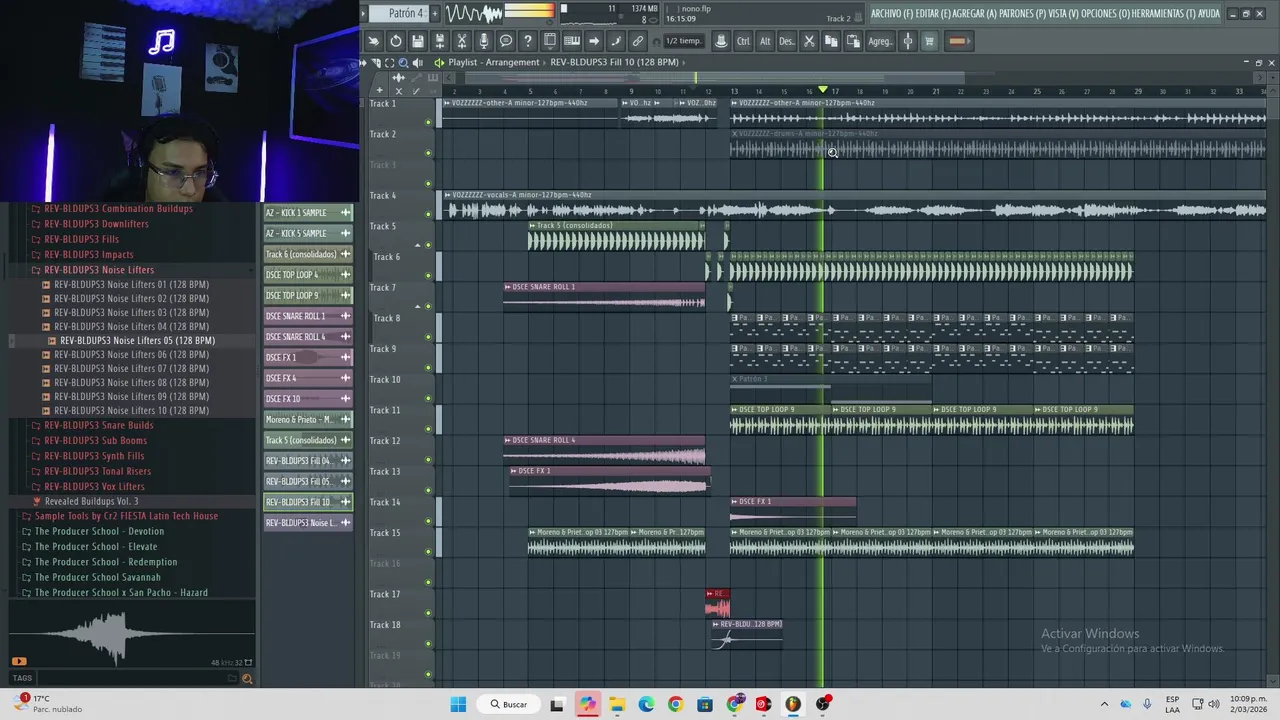This screenshot has width=1280, height=720.
Task: Click the scissors cut icon near Des.
Action: (809, 41)
